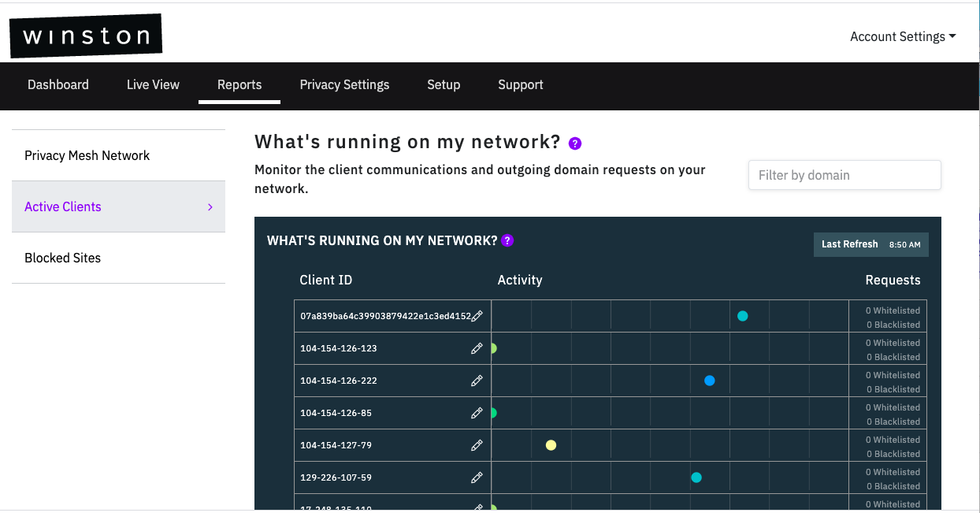Click the purple help icon beside page heading
This screenshot has width=980, height=513.
coord(575,144)
